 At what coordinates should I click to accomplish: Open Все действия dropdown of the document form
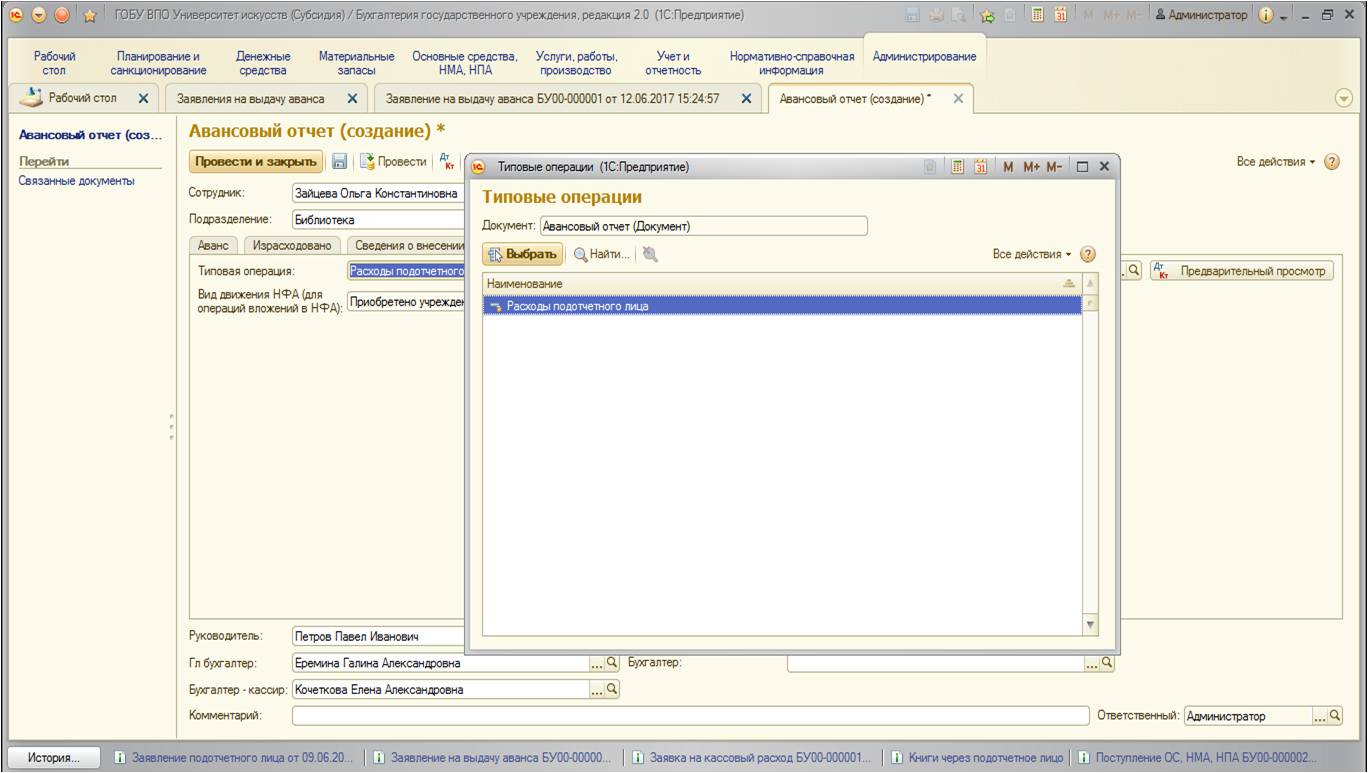click(x=1276, y=162)
